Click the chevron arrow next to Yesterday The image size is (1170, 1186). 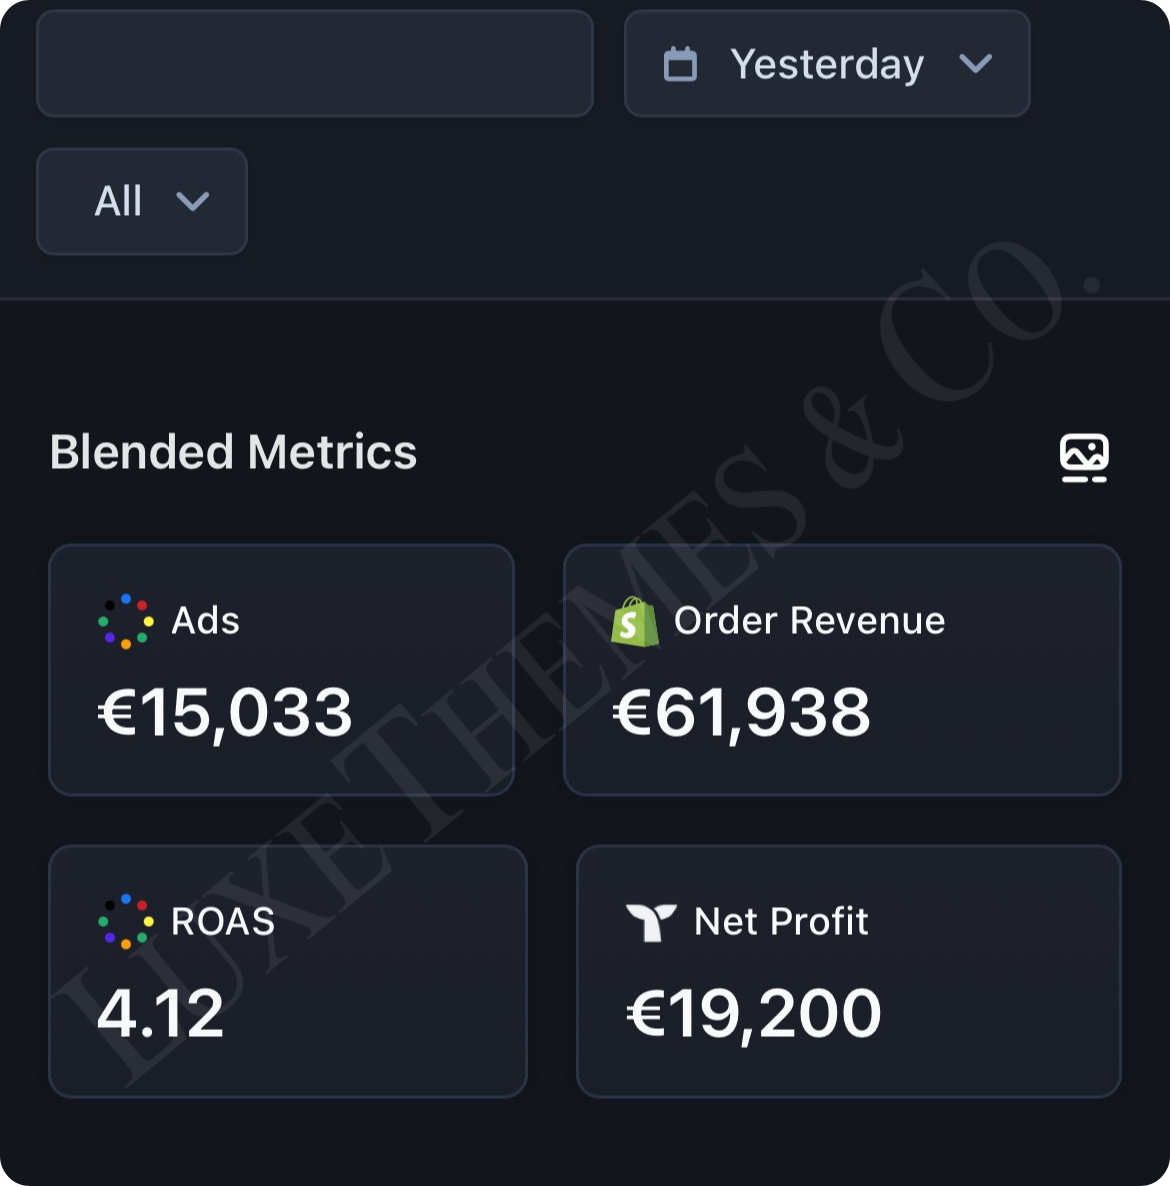(x=975, y=64)
